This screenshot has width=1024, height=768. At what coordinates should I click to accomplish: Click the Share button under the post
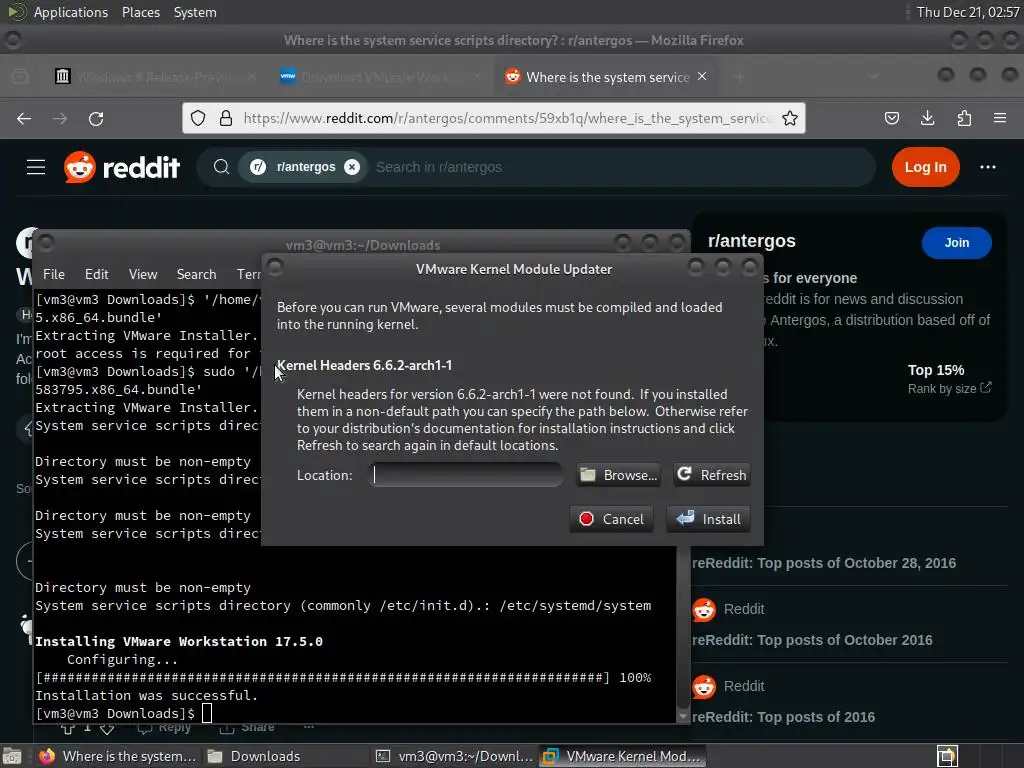tap(247, 727)
